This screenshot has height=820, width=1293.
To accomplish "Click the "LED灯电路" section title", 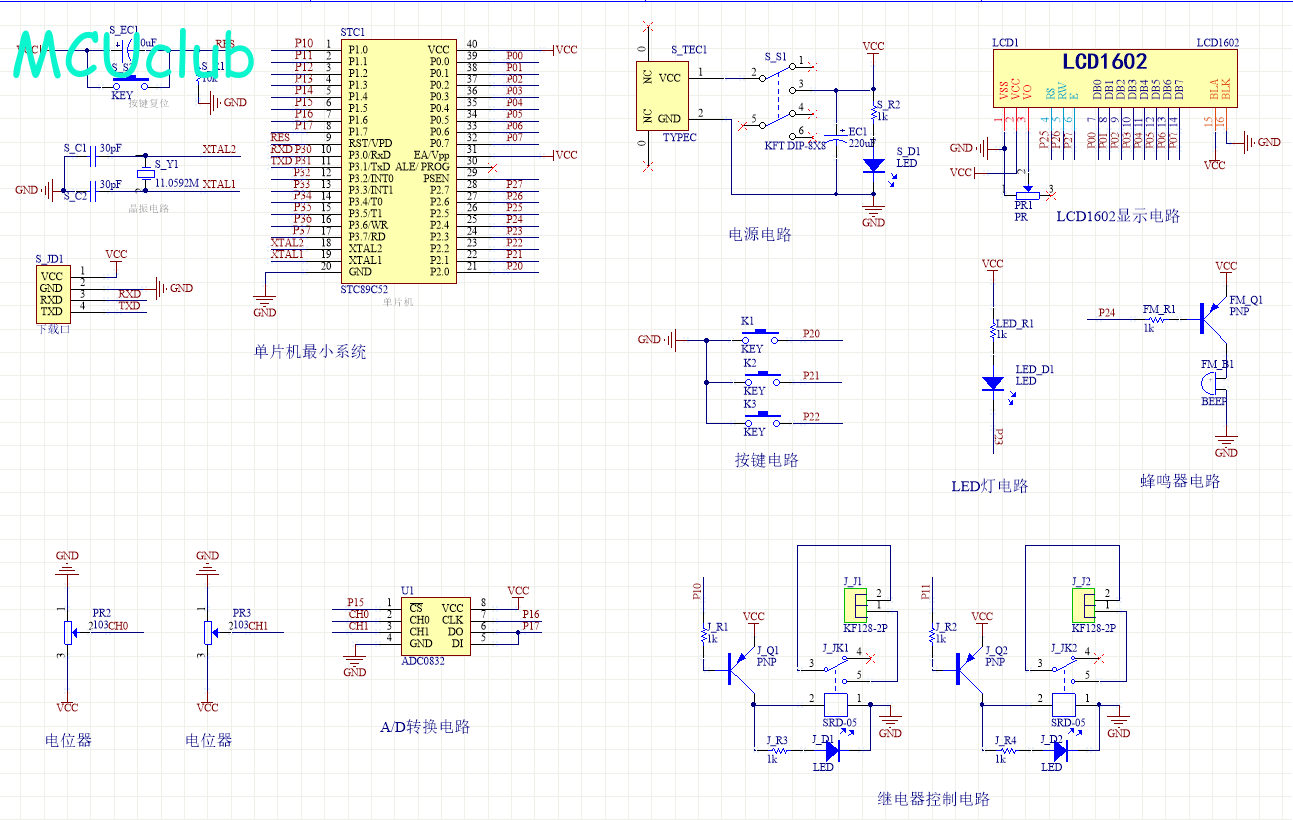I will 990,486.
